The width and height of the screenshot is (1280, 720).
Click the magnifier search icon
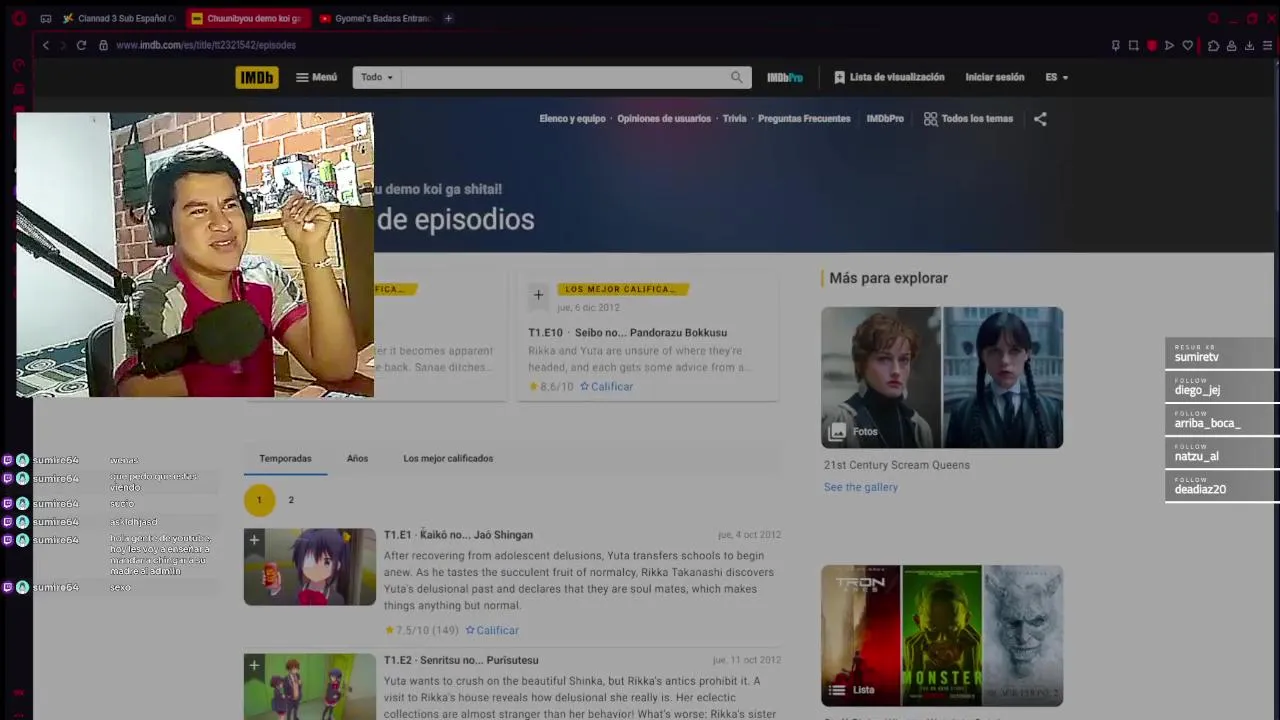(737, 77)
